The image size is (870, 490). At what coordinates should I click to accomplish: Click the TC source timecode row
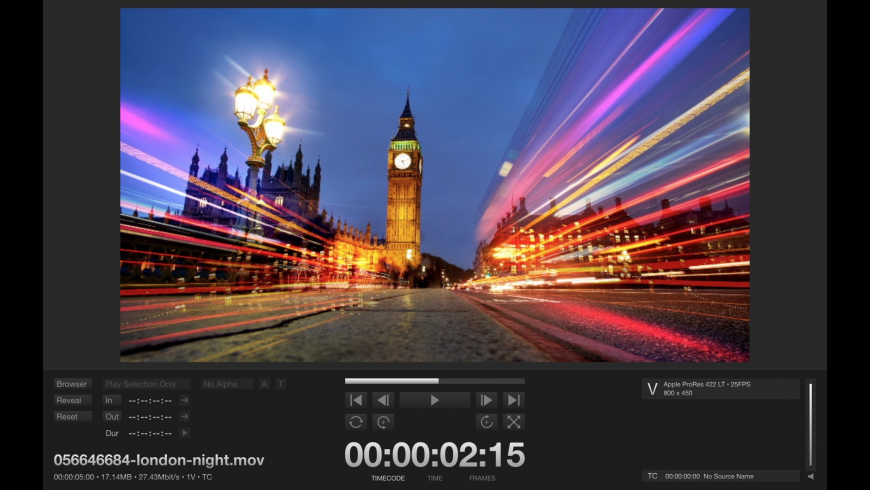(721, 476)
